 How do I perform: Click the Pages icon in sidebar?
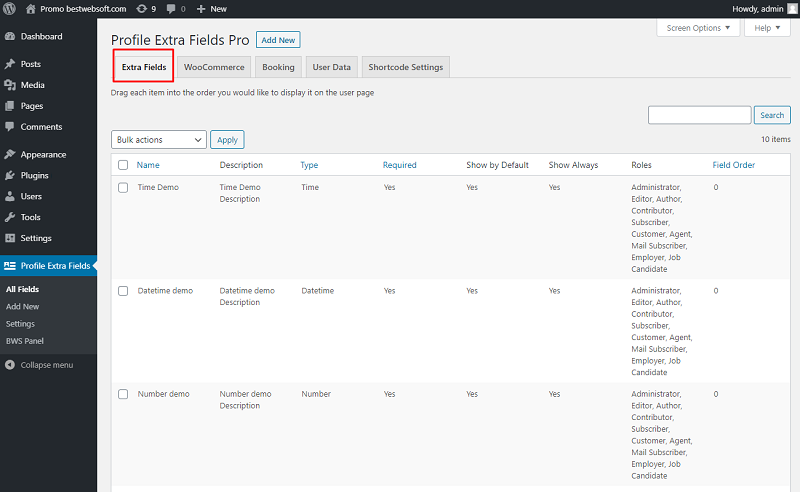pyautogui.click(x=10, y=106)
